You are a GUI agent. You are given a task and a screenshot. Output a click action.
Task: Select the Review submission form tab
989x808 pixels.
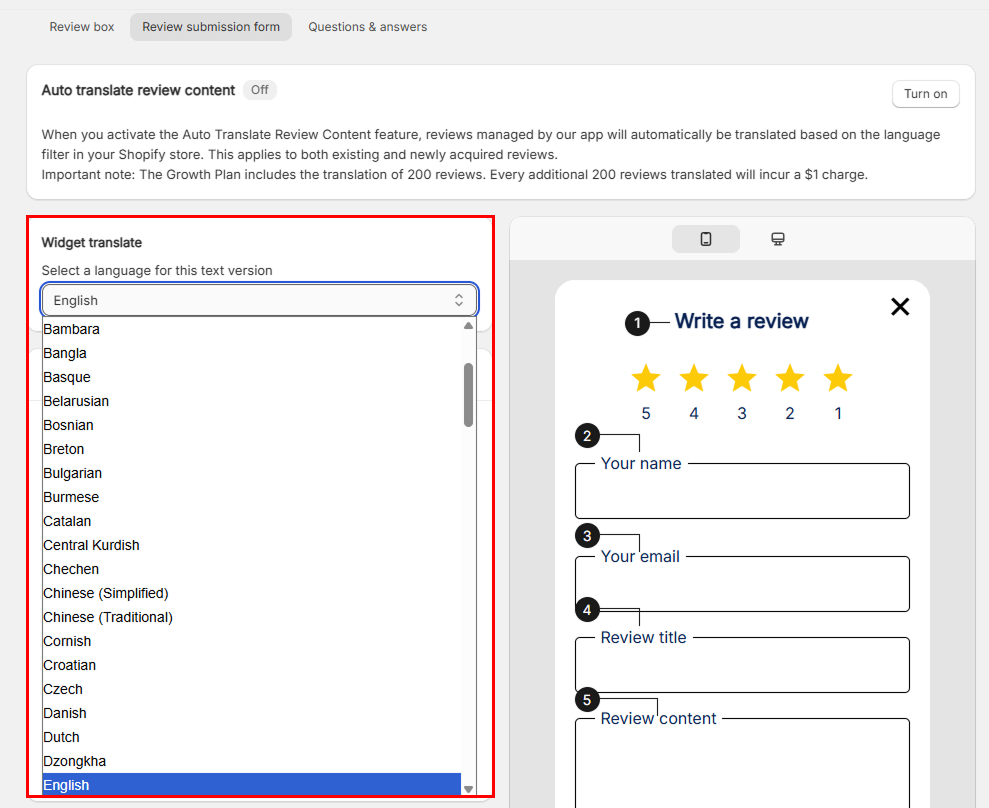tap(211, 27)
